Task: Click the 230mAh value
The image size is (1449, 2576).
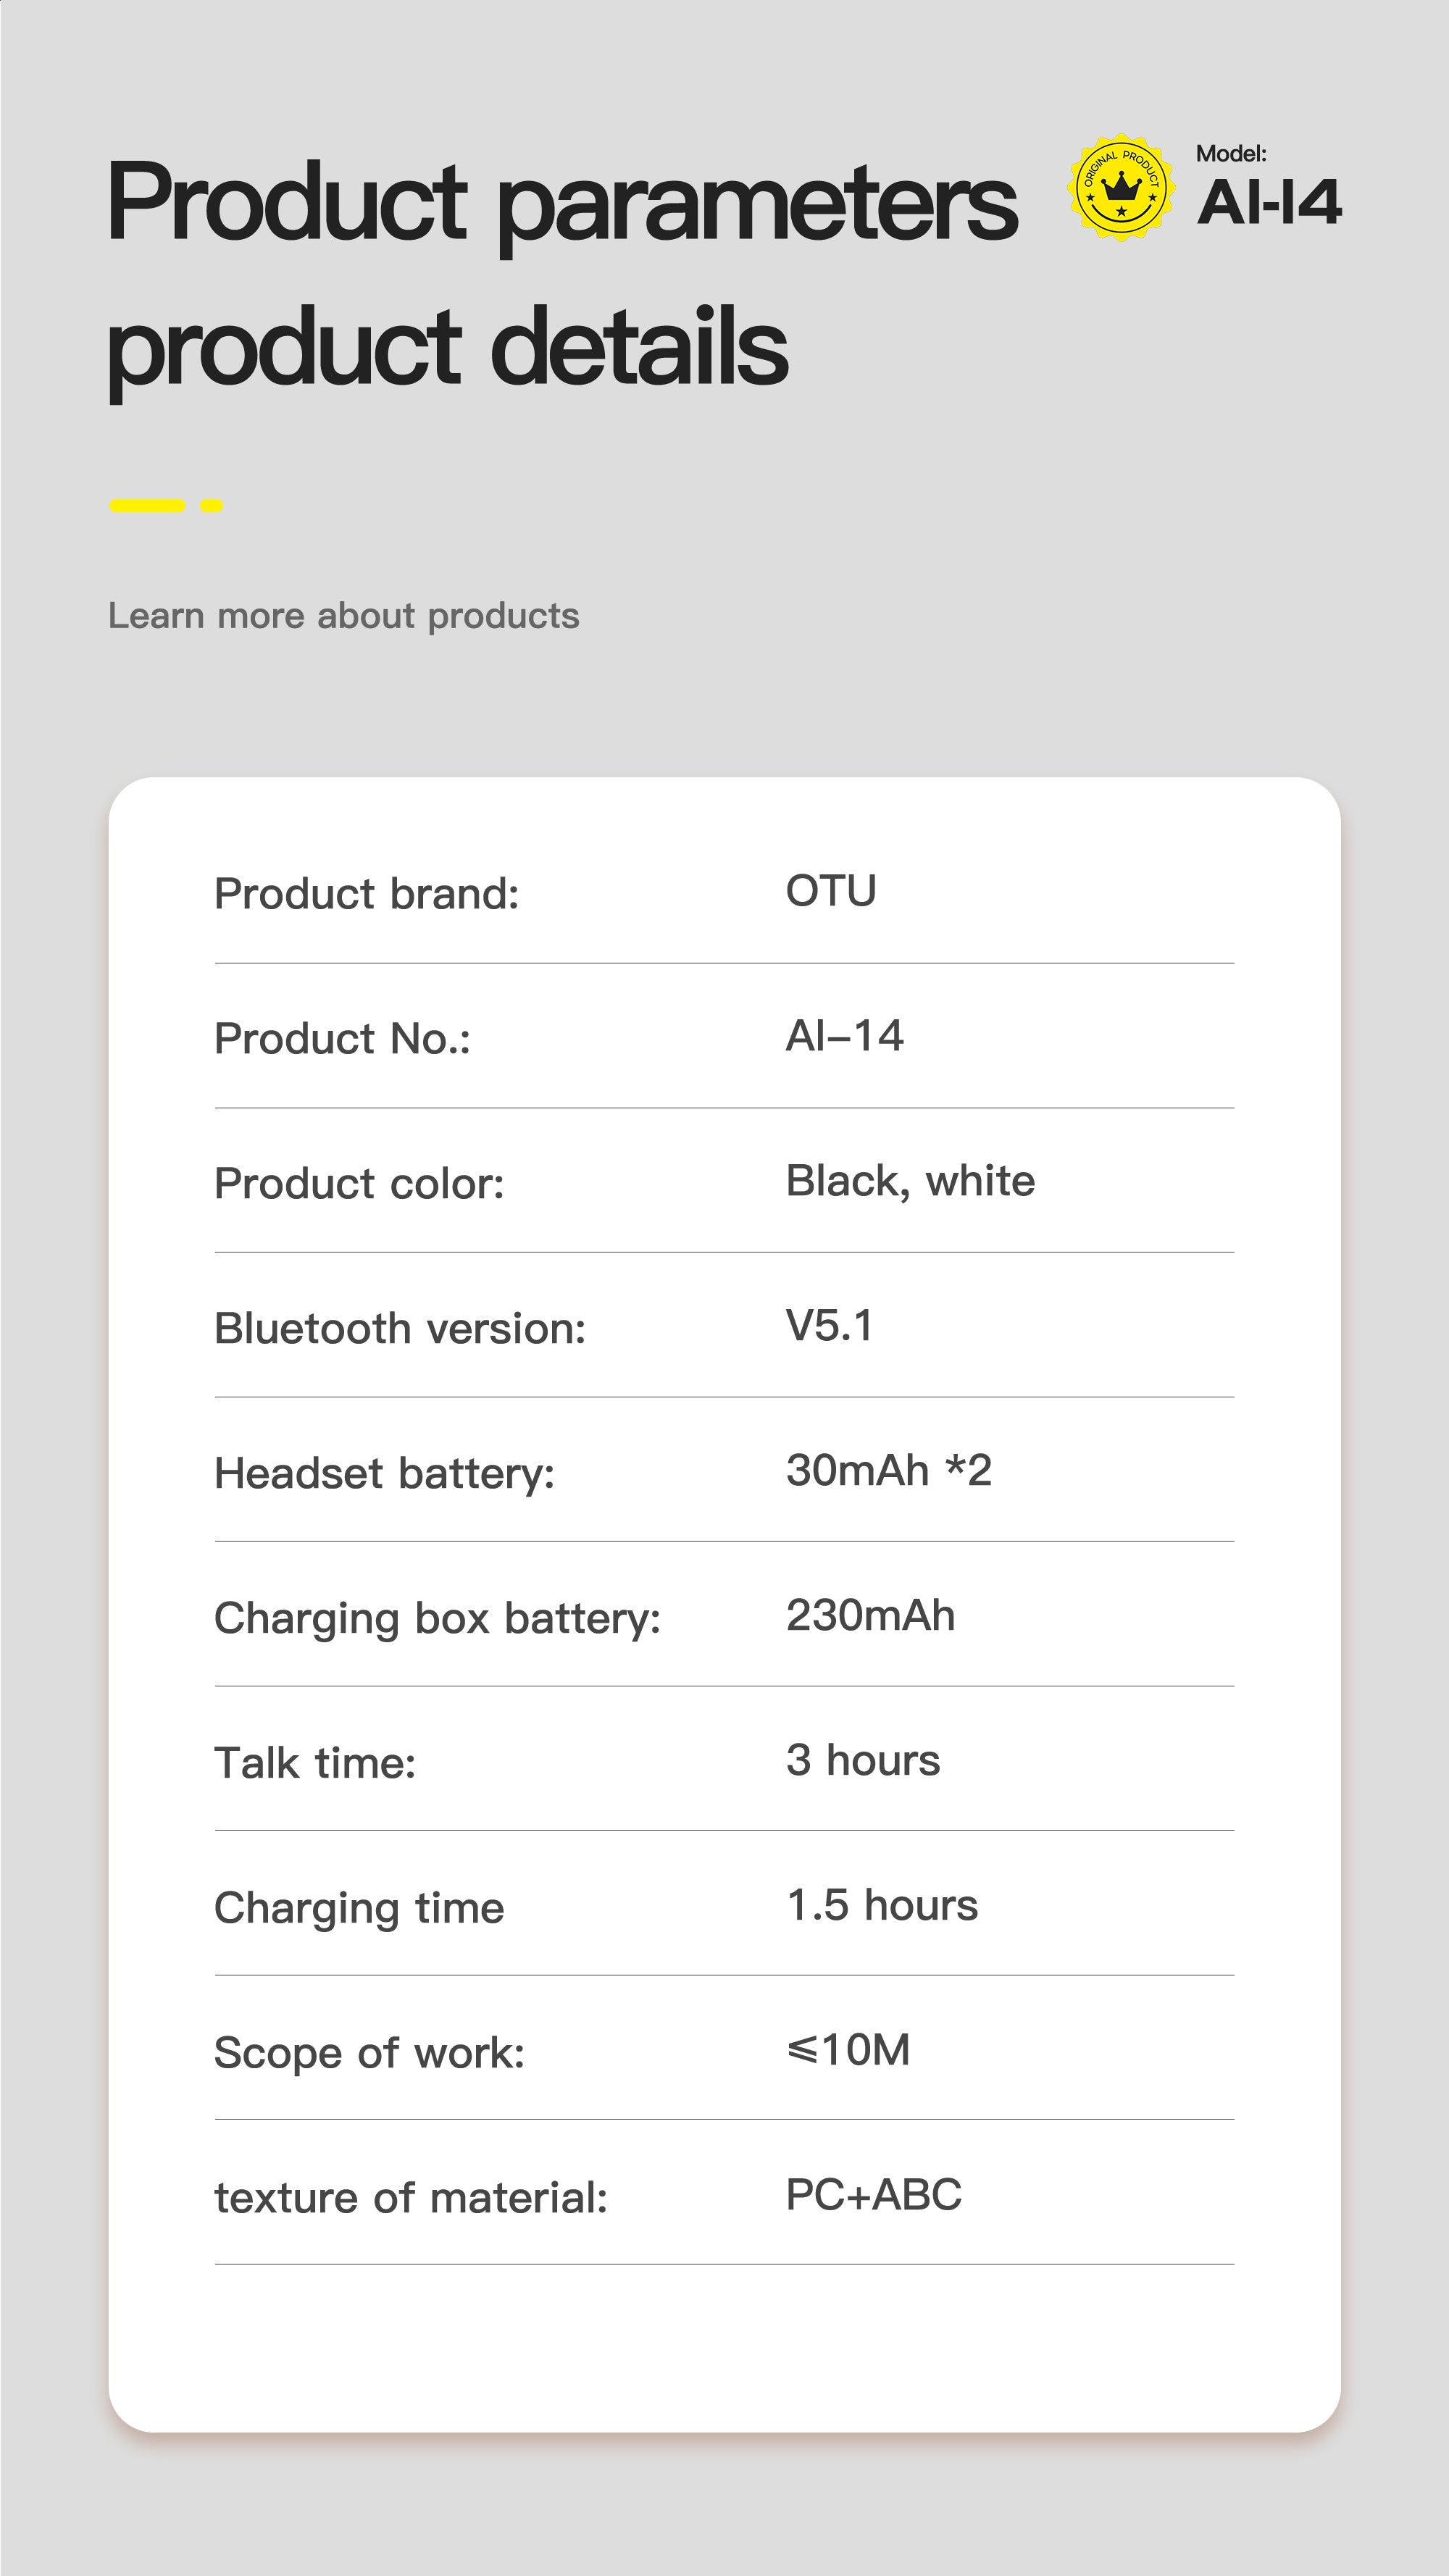Action: [x=870, y=1615]
